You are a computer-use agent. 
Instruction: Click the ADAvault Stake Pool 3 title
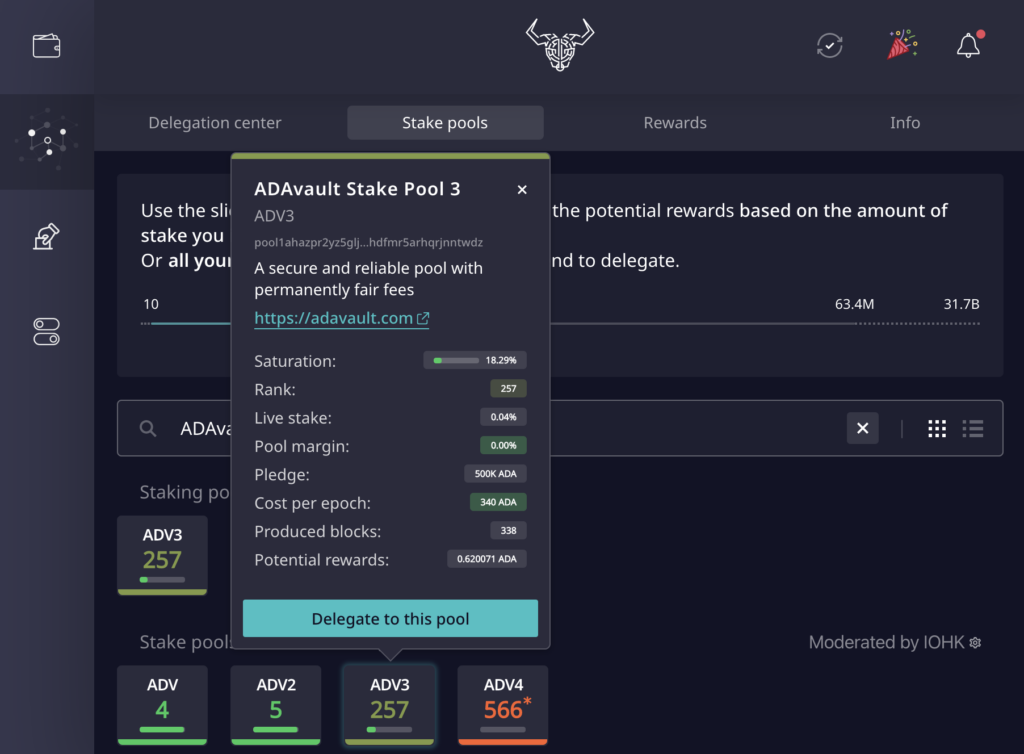pyautogui.click(x=357, y=189)
